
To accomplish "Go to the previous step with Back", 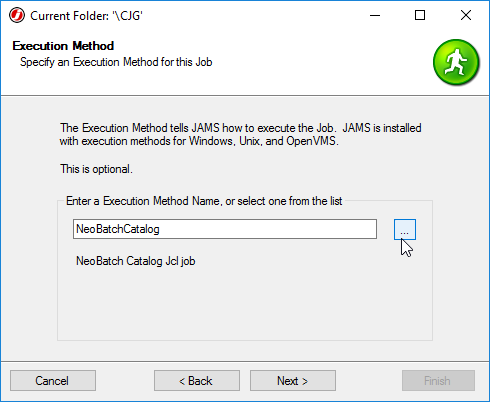I will 197,381.
